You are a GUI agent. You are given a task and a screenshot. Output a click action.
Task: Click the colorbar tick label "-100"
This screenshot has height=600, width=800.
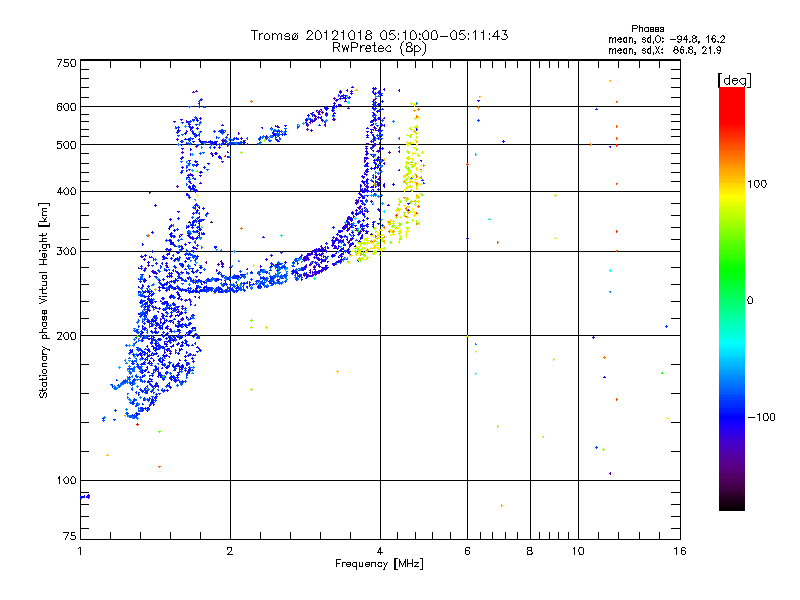761,417
